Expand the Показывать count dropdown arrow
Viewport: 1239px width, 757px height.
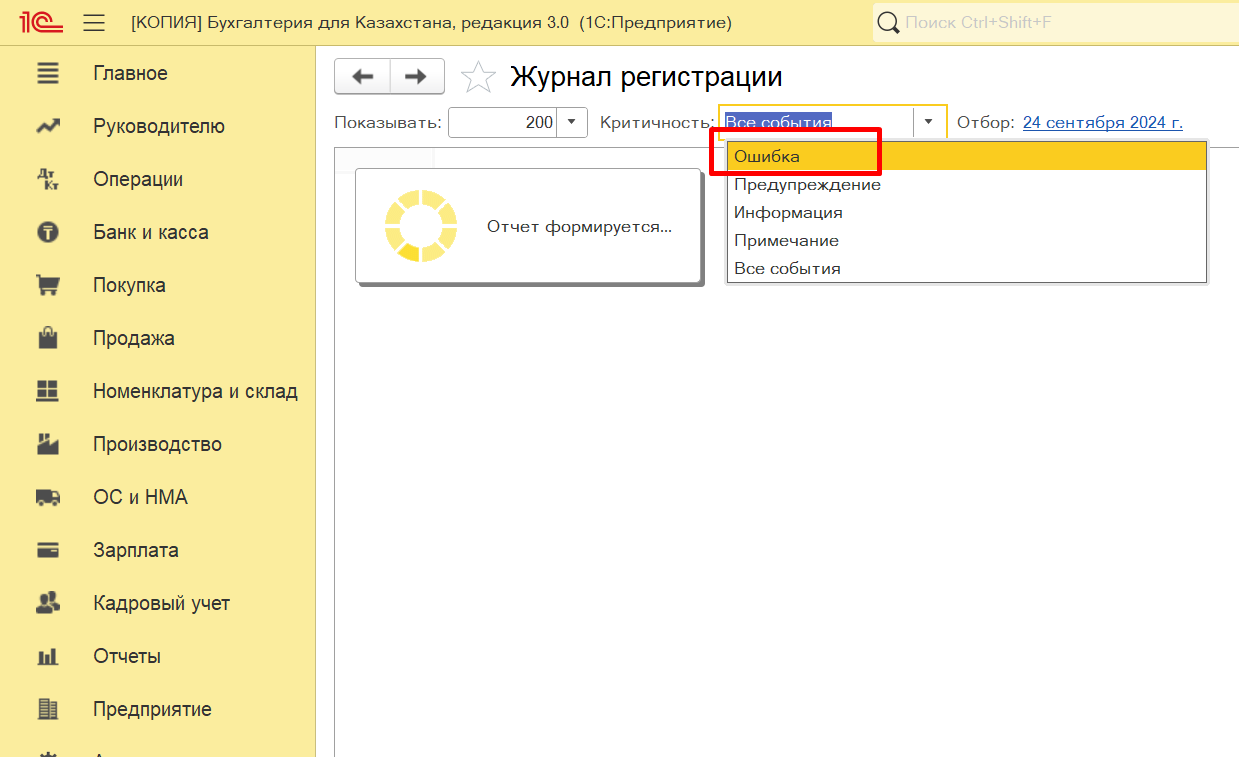tap(571, 122)
